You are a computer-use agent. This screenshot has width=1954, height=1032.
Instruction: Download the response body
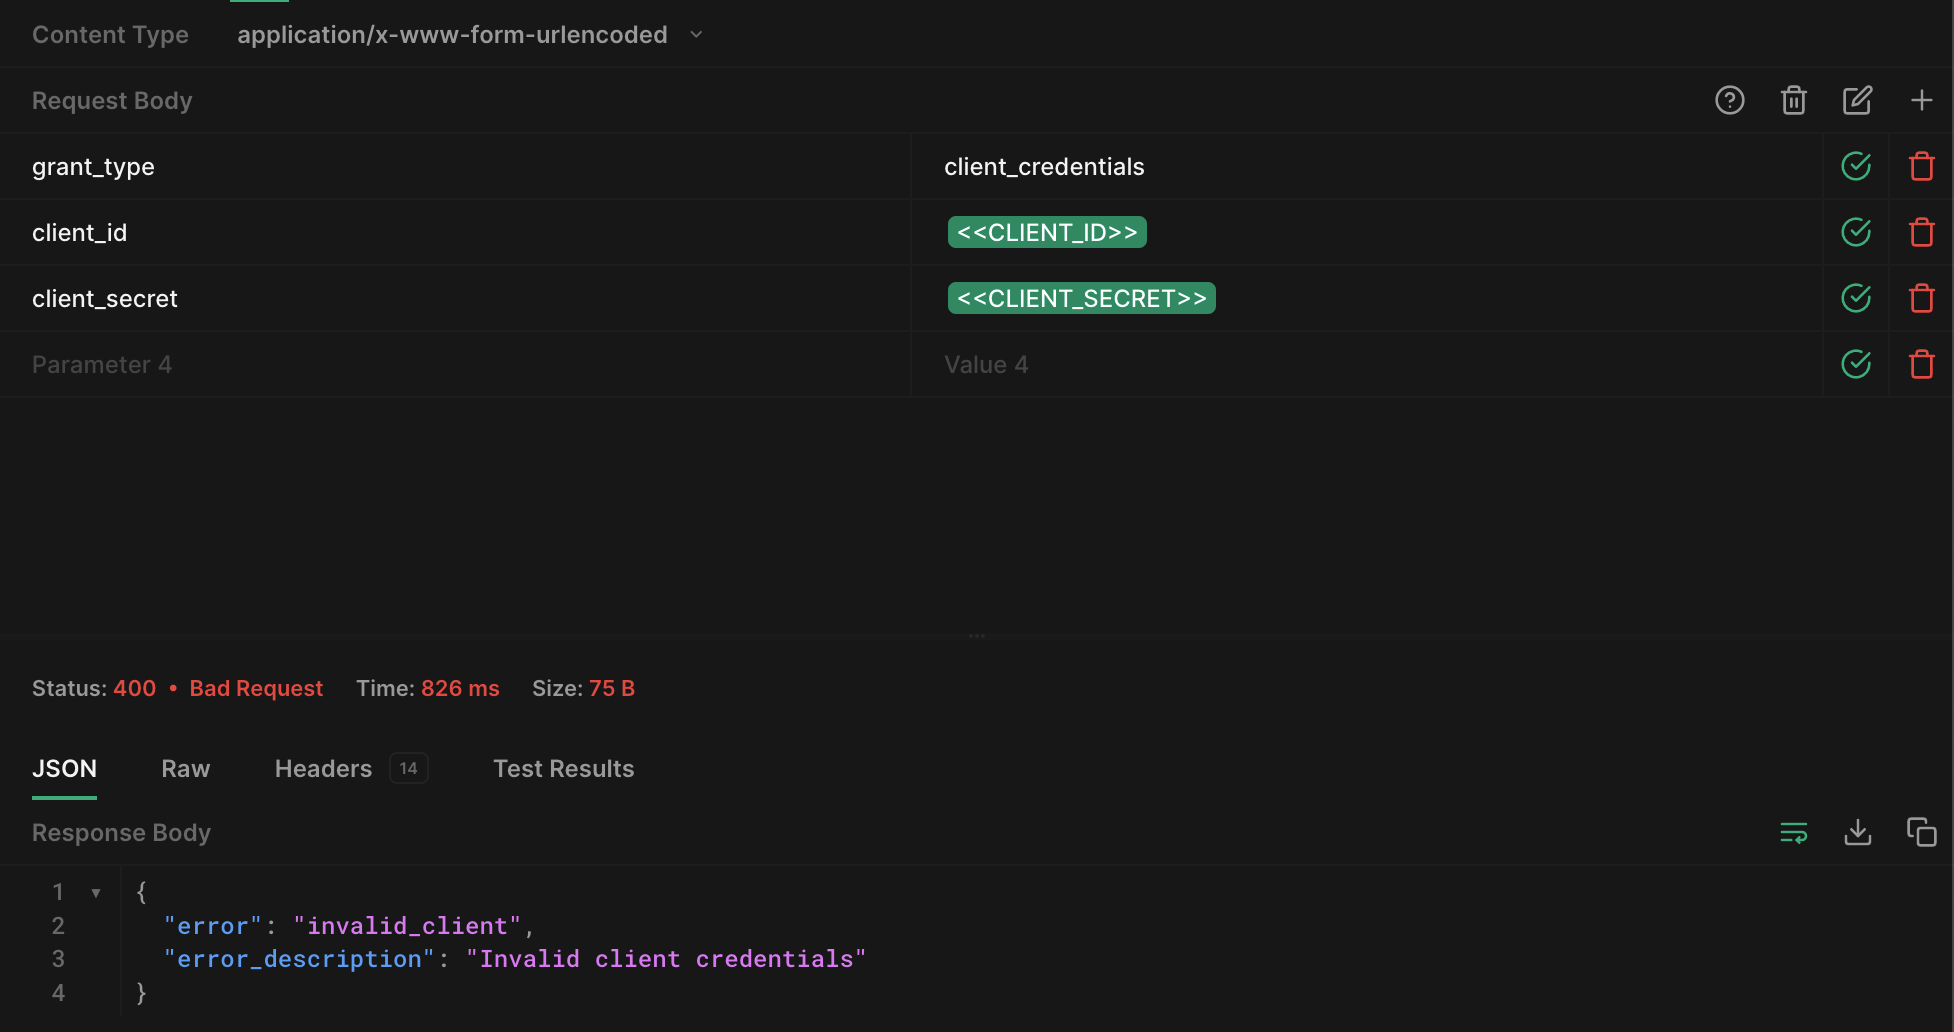pos(1857,832)
